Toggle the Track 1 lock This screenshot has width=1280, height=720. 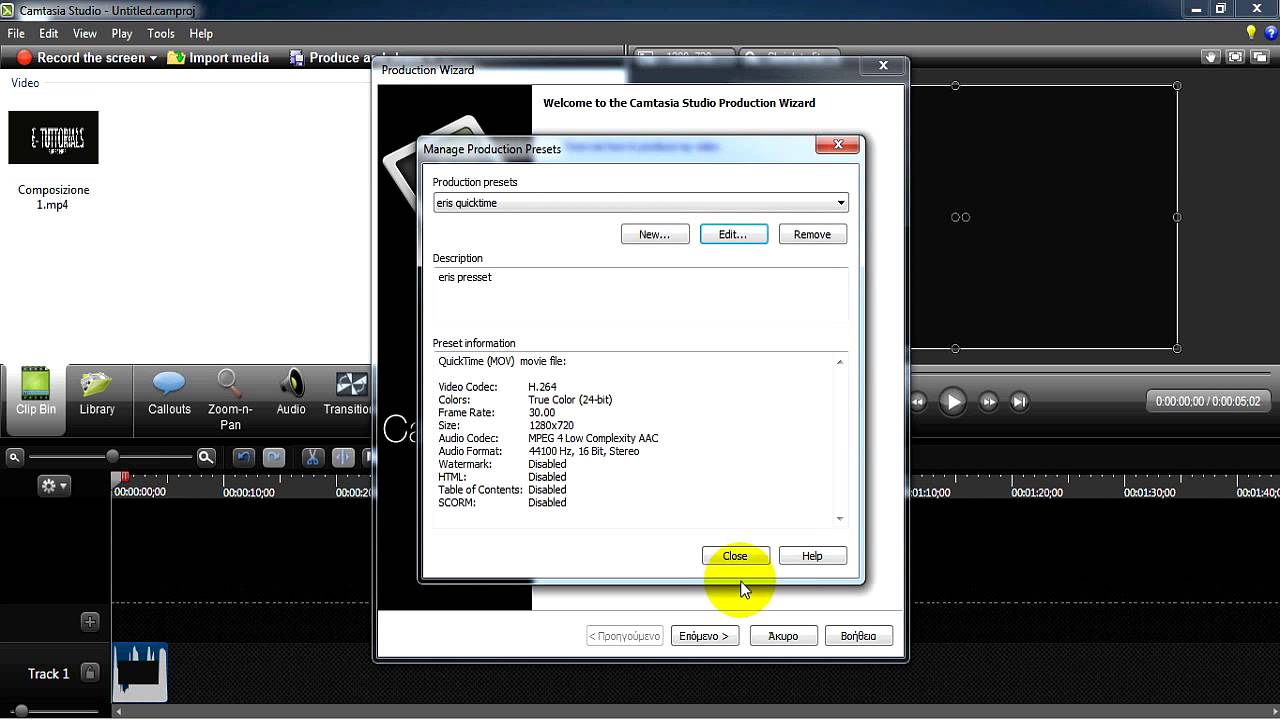[x=89, y=673]
